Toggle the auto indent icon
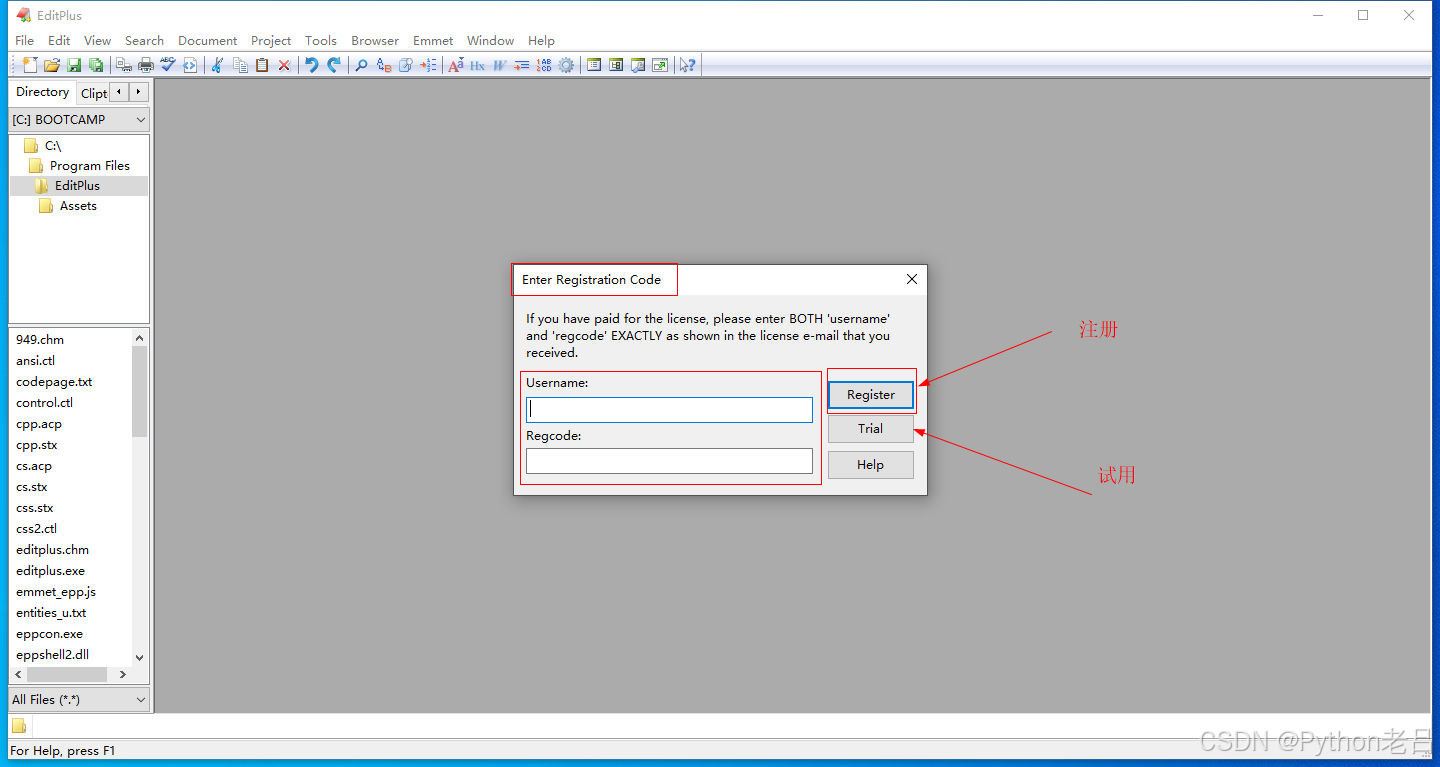 [522, 65]
